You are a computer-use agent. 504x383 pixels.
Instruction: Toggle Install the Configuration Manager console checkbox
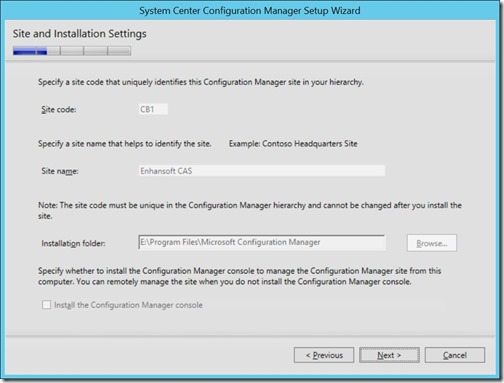46,305
